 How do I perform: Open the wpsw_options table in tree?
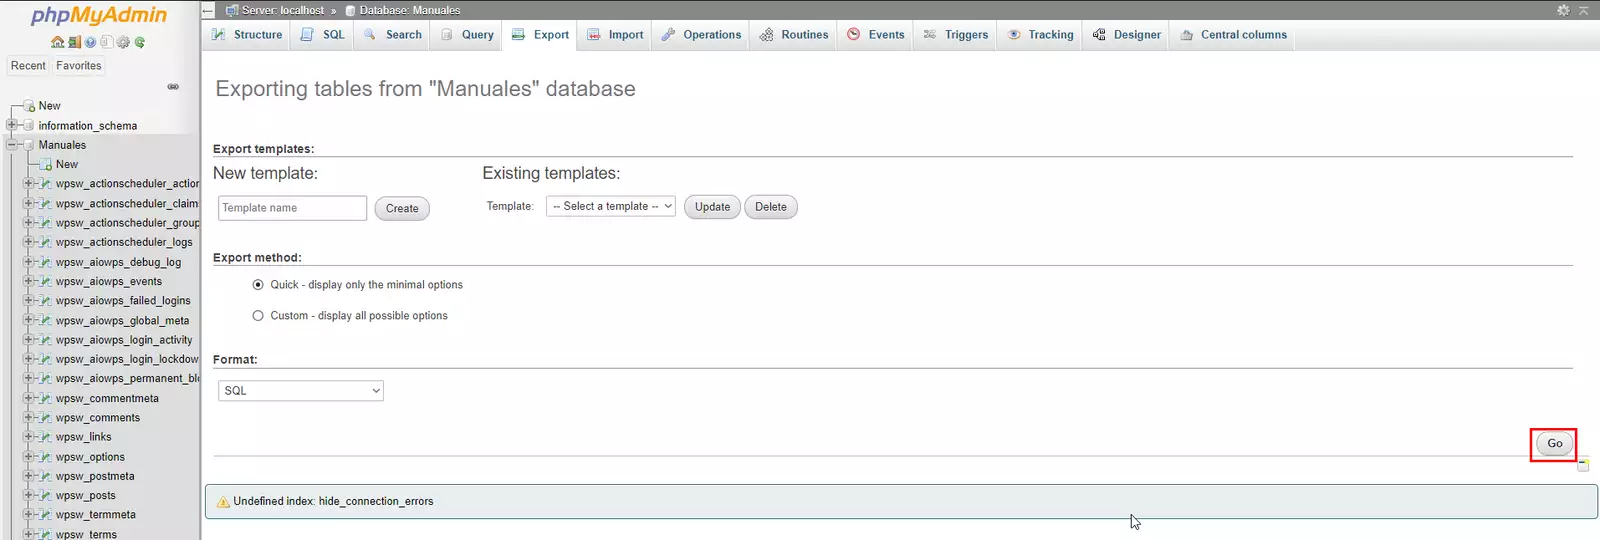pos(90,457)
